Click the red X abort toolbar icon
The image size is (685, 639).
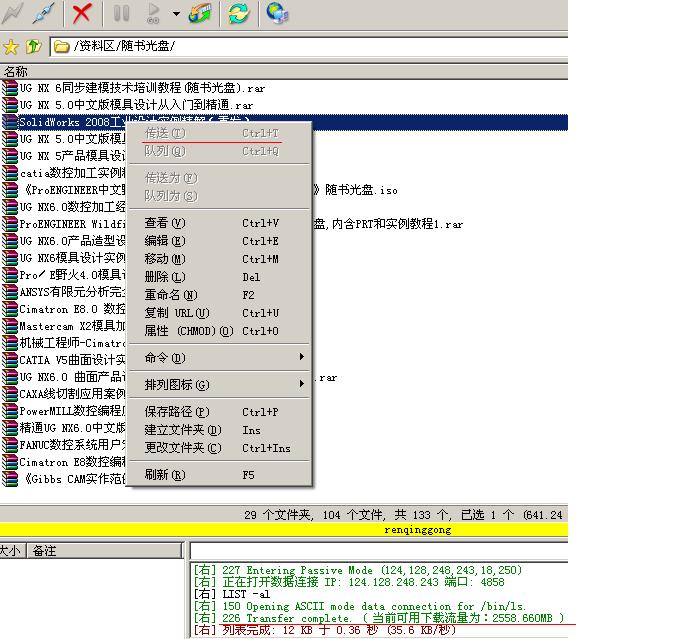(x=82, y=14)
